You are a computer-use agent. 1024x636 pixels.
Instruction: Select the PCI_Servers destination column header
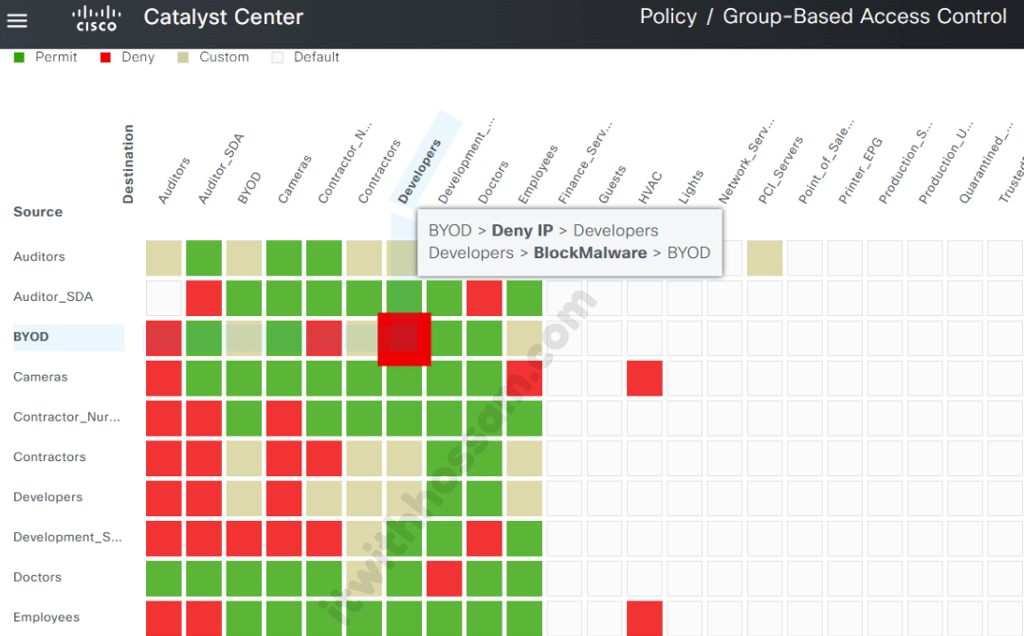pyautogui.click(x=780, y=170)
